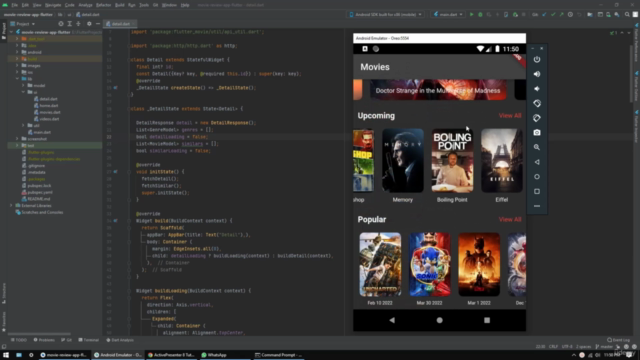Click the Git update project arrow icon
Screen dimensions: 640x360
[544, 14]
